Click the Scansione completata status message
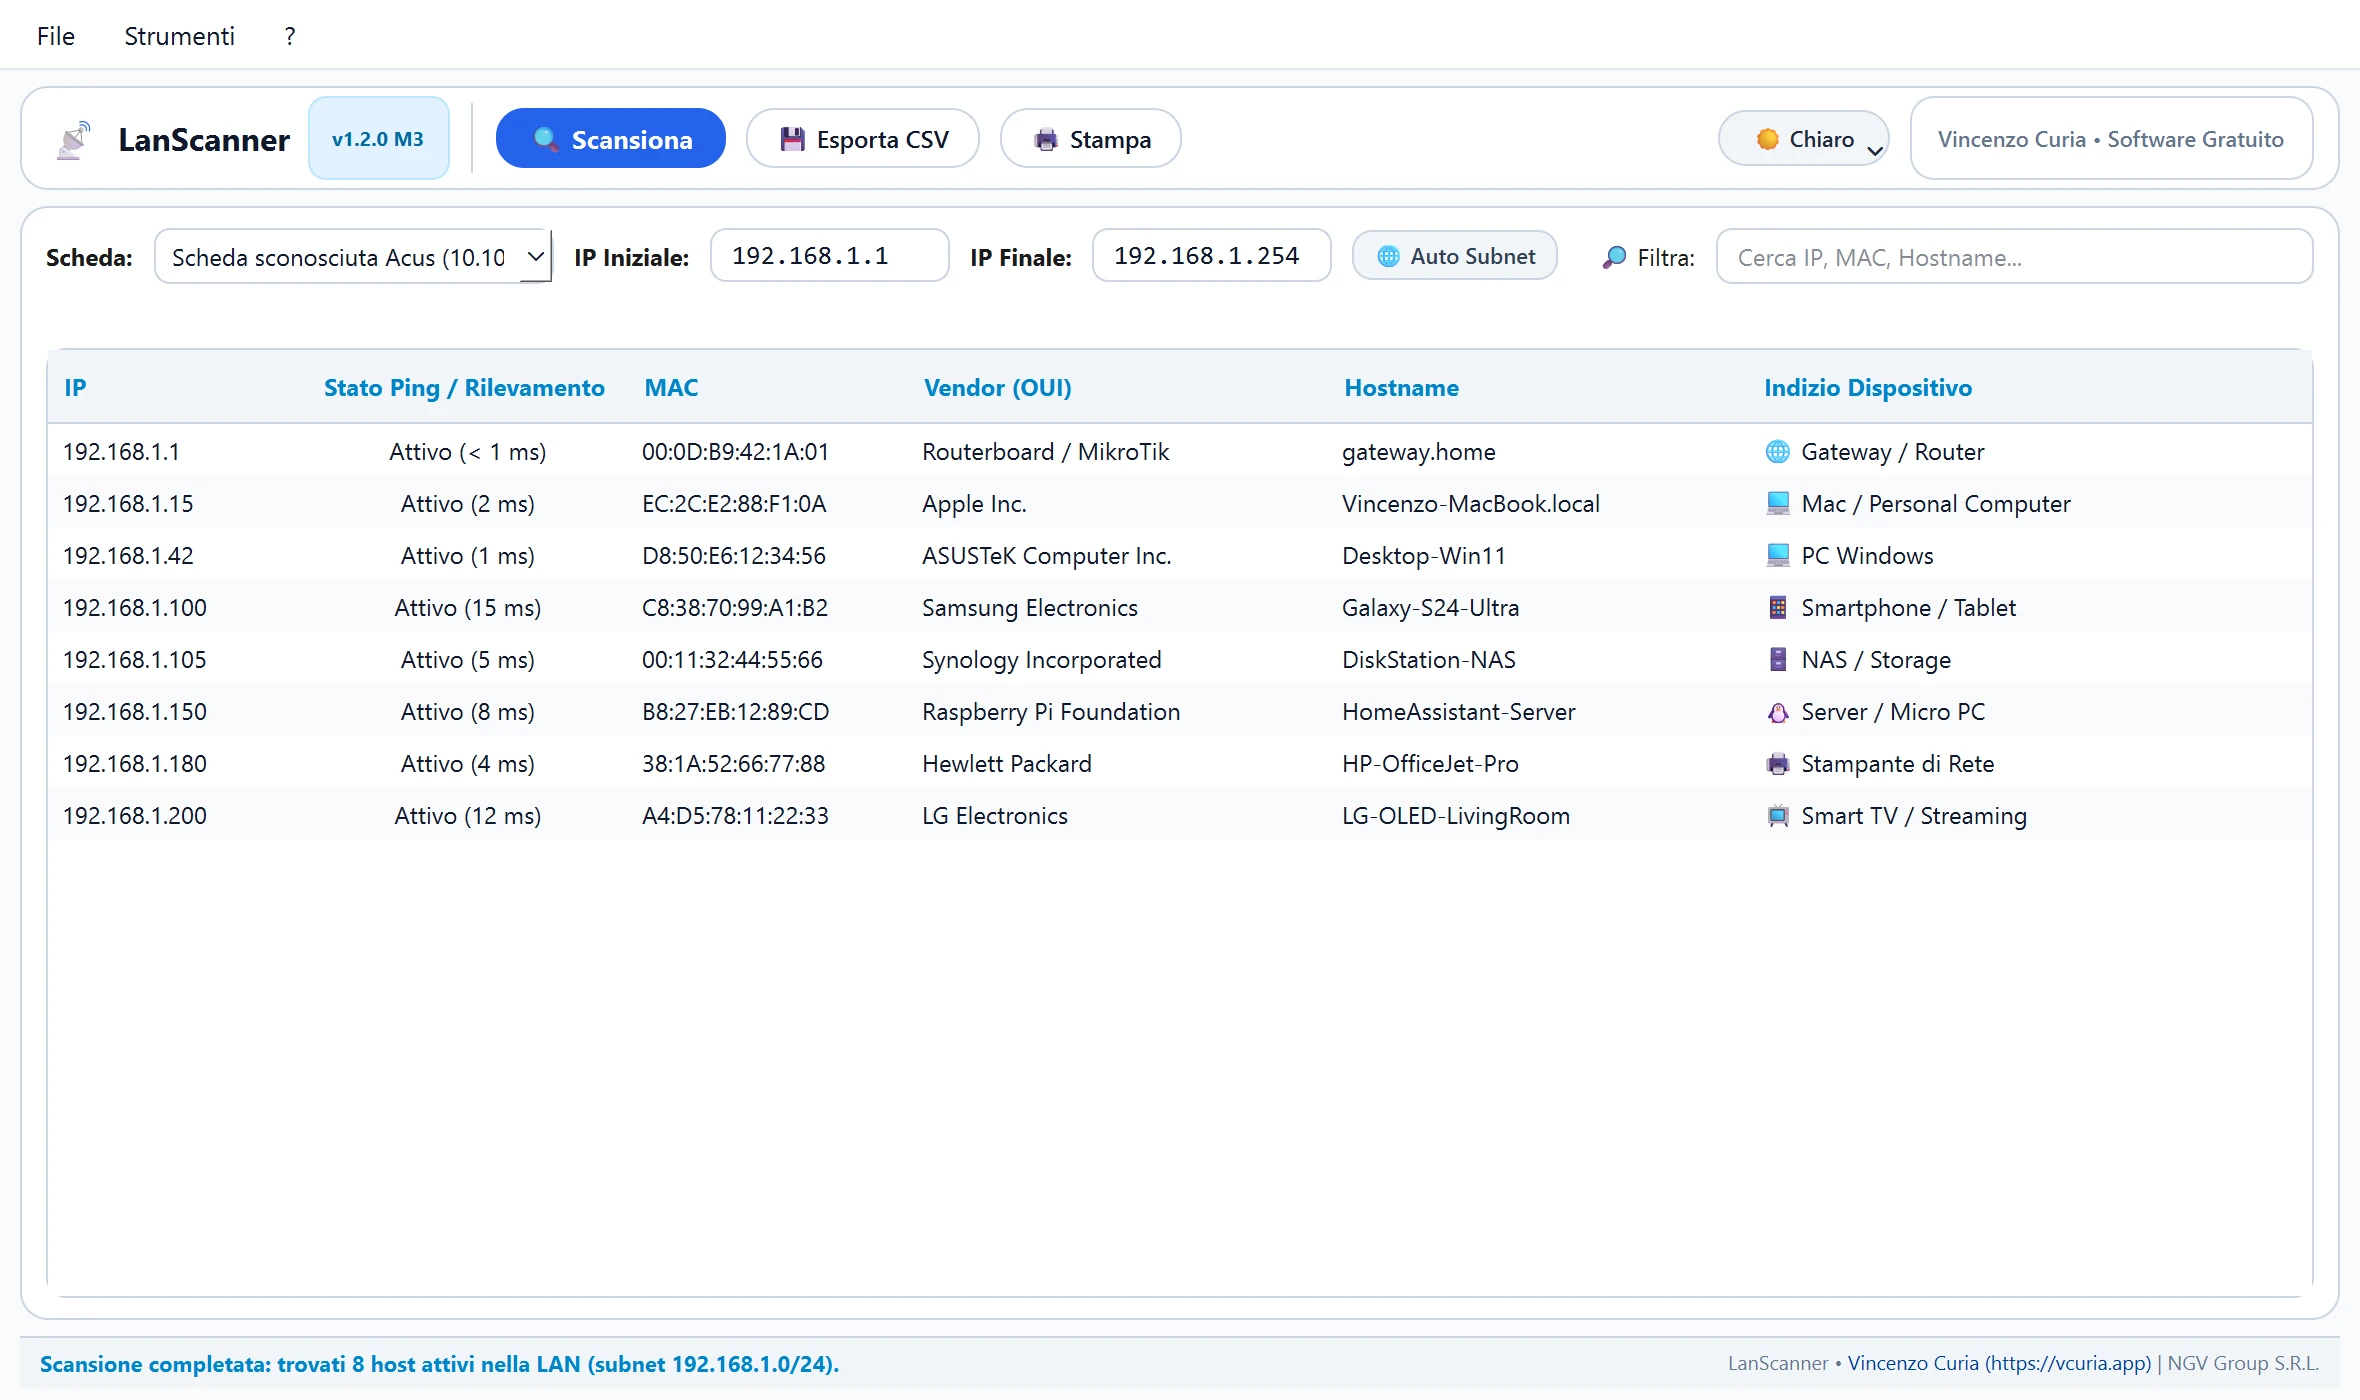 click(439, 1364)
